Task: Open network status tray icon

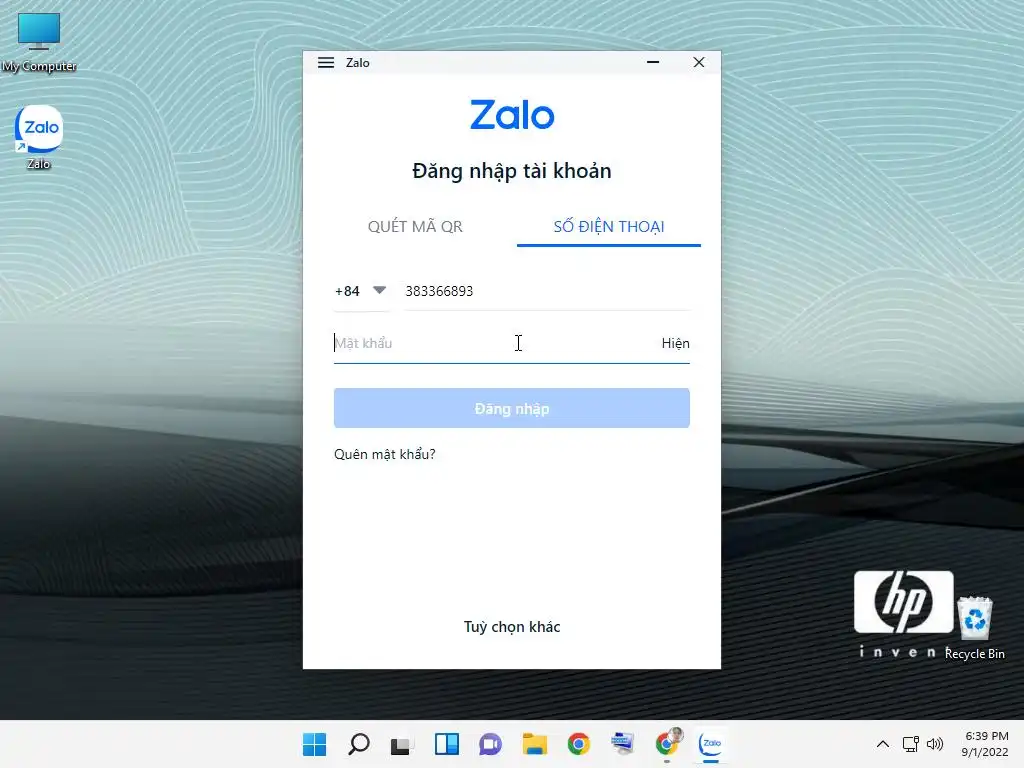Action: [x=910, y=744]
